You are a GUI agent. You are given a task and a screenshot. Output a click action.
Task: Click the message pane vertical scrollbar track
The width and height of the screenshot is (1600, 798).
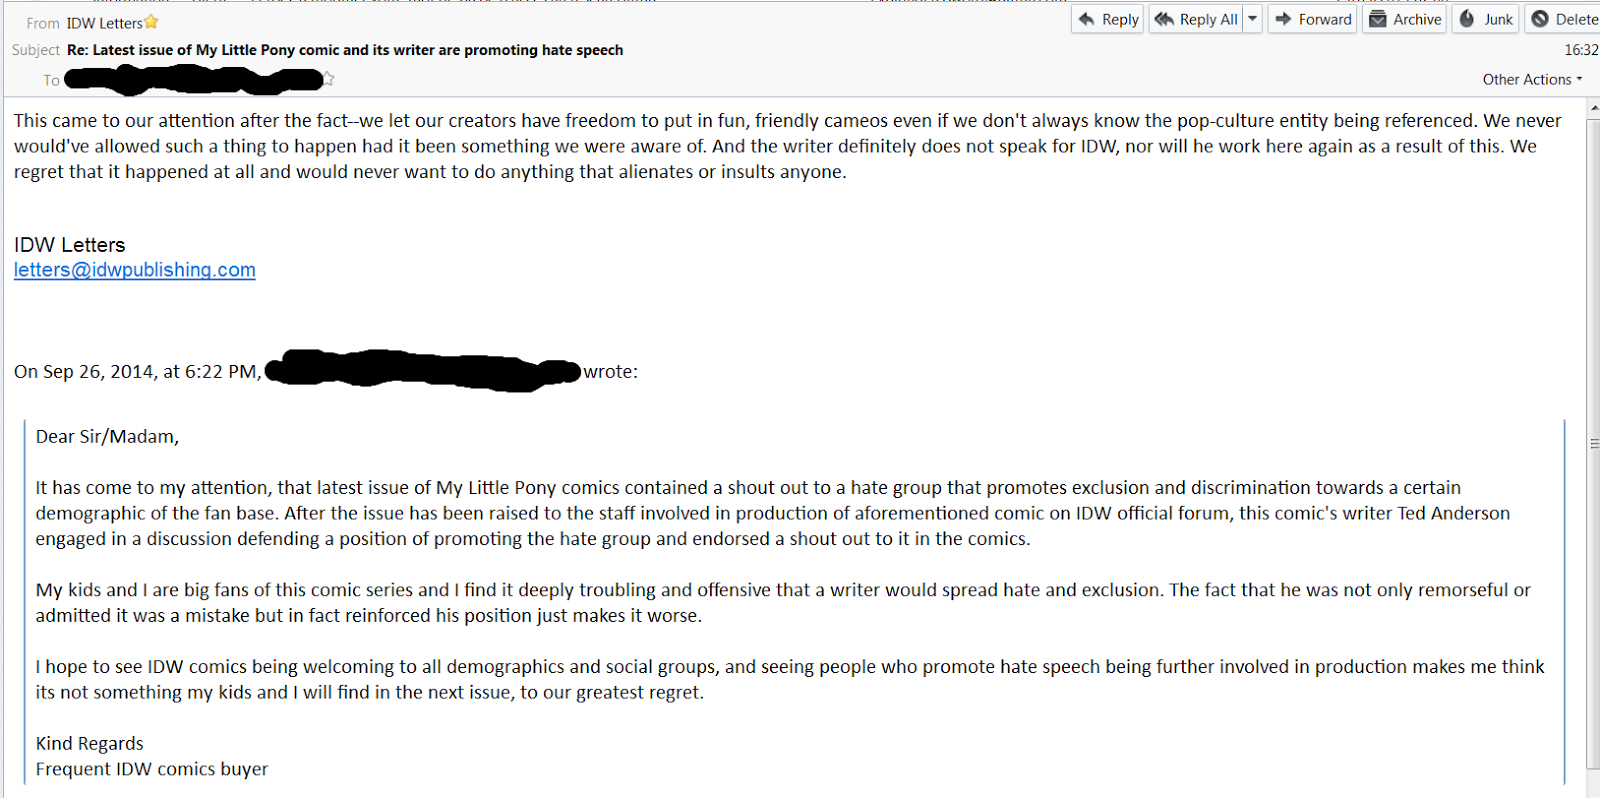pyautogui.click(x=1593, y=600)
